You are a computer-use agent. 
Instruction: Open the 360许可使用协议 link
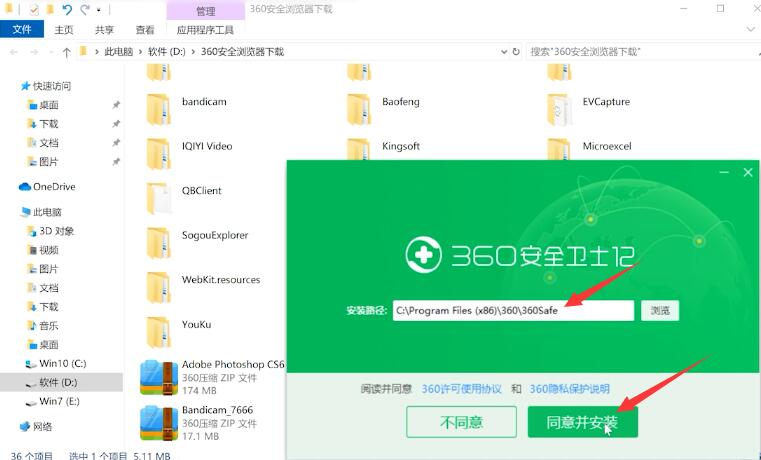[x=461, y=389]
